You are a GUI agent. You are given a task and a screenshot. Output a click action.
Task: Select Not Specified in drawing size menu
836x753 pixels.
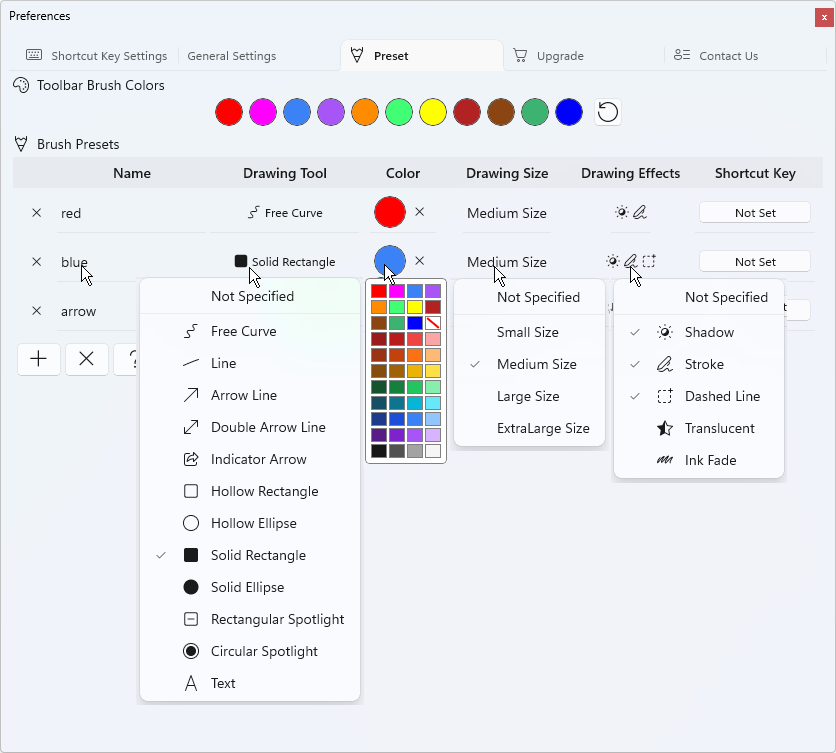point(529,297)
